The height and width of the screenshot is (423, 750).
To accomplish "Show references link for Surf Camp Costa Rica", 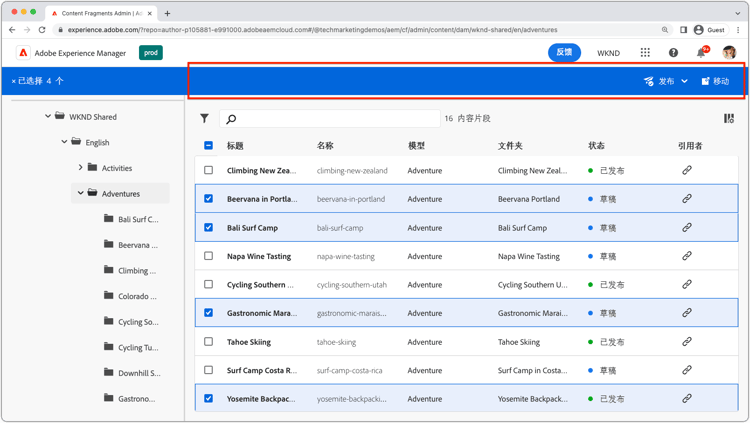I will (x=687, y=370).
